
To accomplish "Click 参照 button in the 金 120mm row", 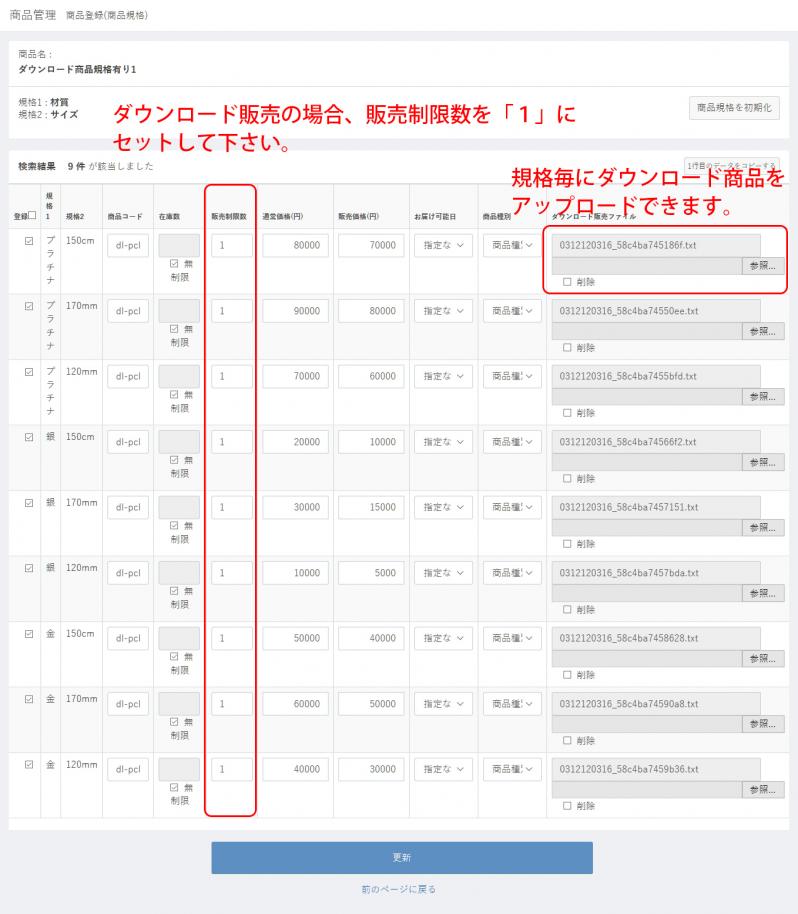I will click(x=763, y=789).
